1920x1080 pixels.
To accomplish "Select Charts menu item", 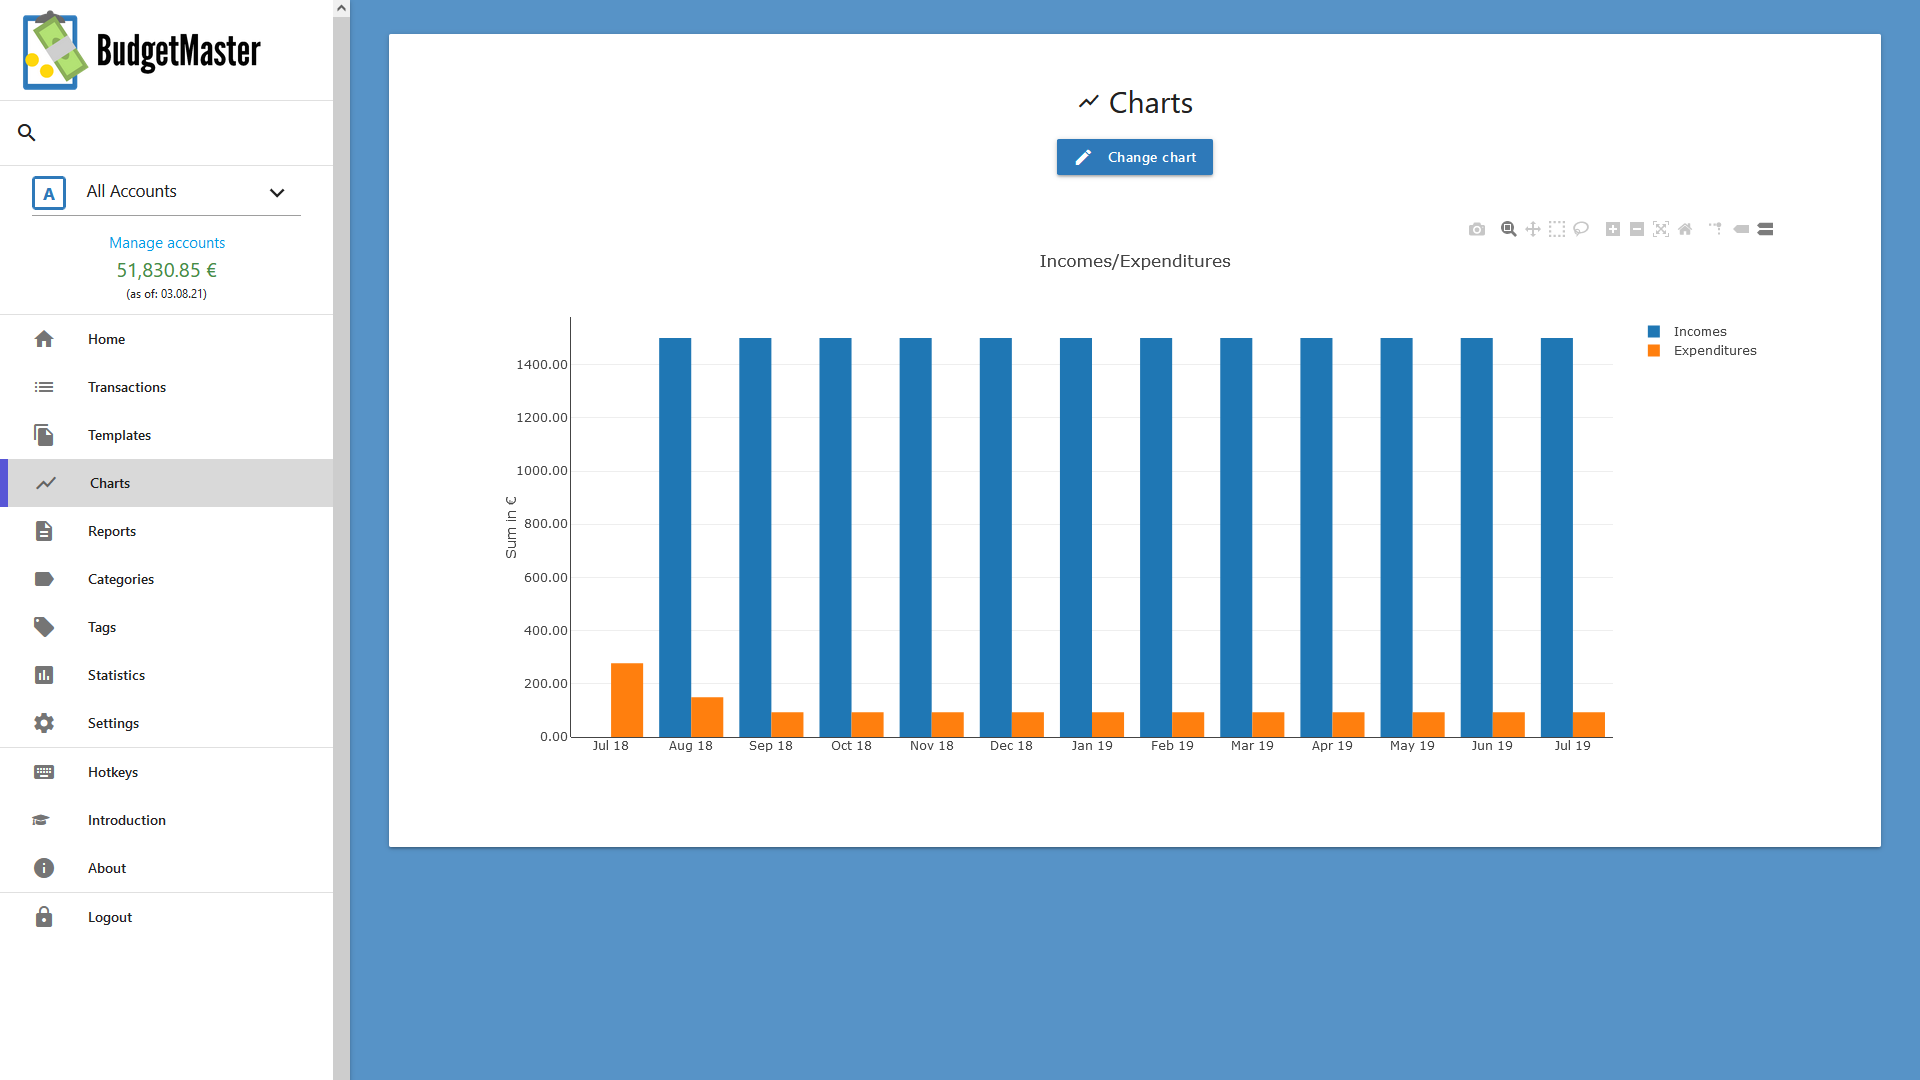I will [167, 483].
